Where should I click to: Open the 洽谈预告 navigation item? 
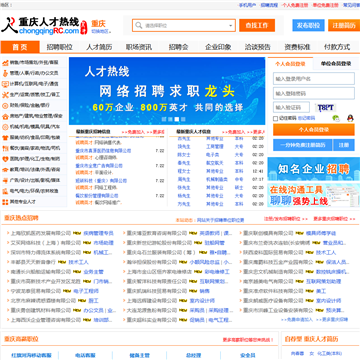[x=258, y=47]
